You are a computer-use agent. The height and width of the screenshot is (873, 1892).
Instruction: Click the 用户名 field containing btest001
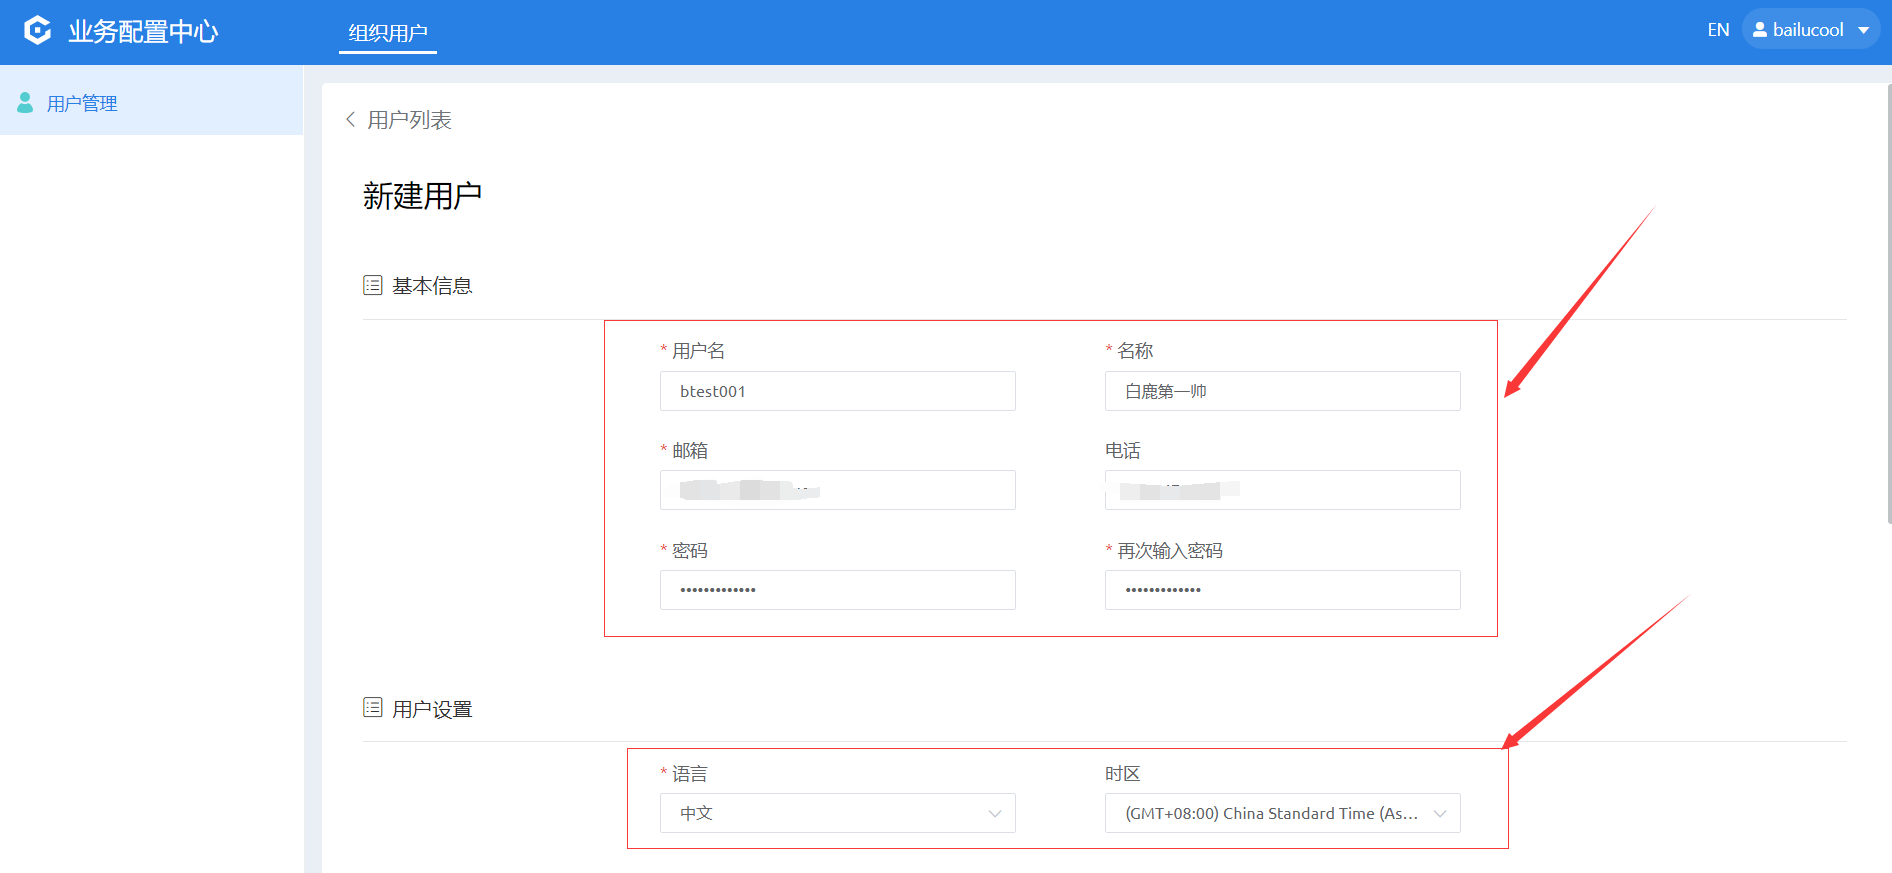click(837, 391)
